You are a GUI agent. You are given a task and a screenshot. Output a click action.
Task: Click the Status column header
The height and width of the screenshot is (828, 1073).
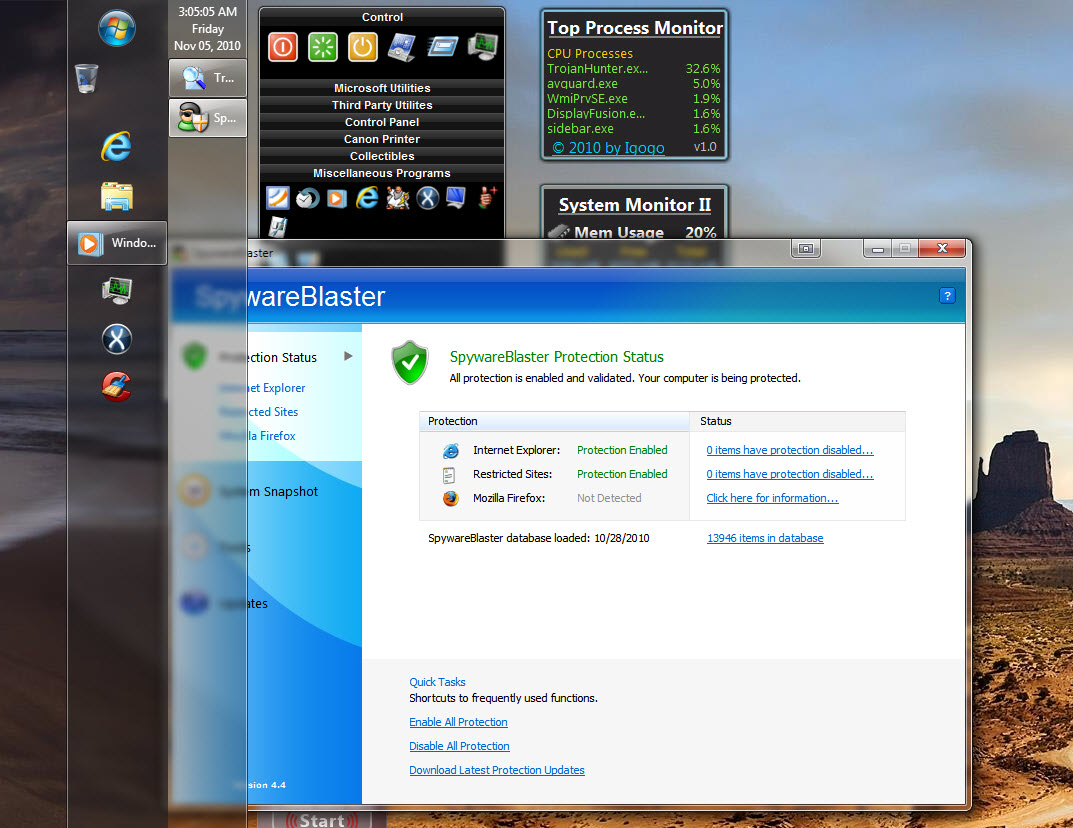[x=797, y=422]
